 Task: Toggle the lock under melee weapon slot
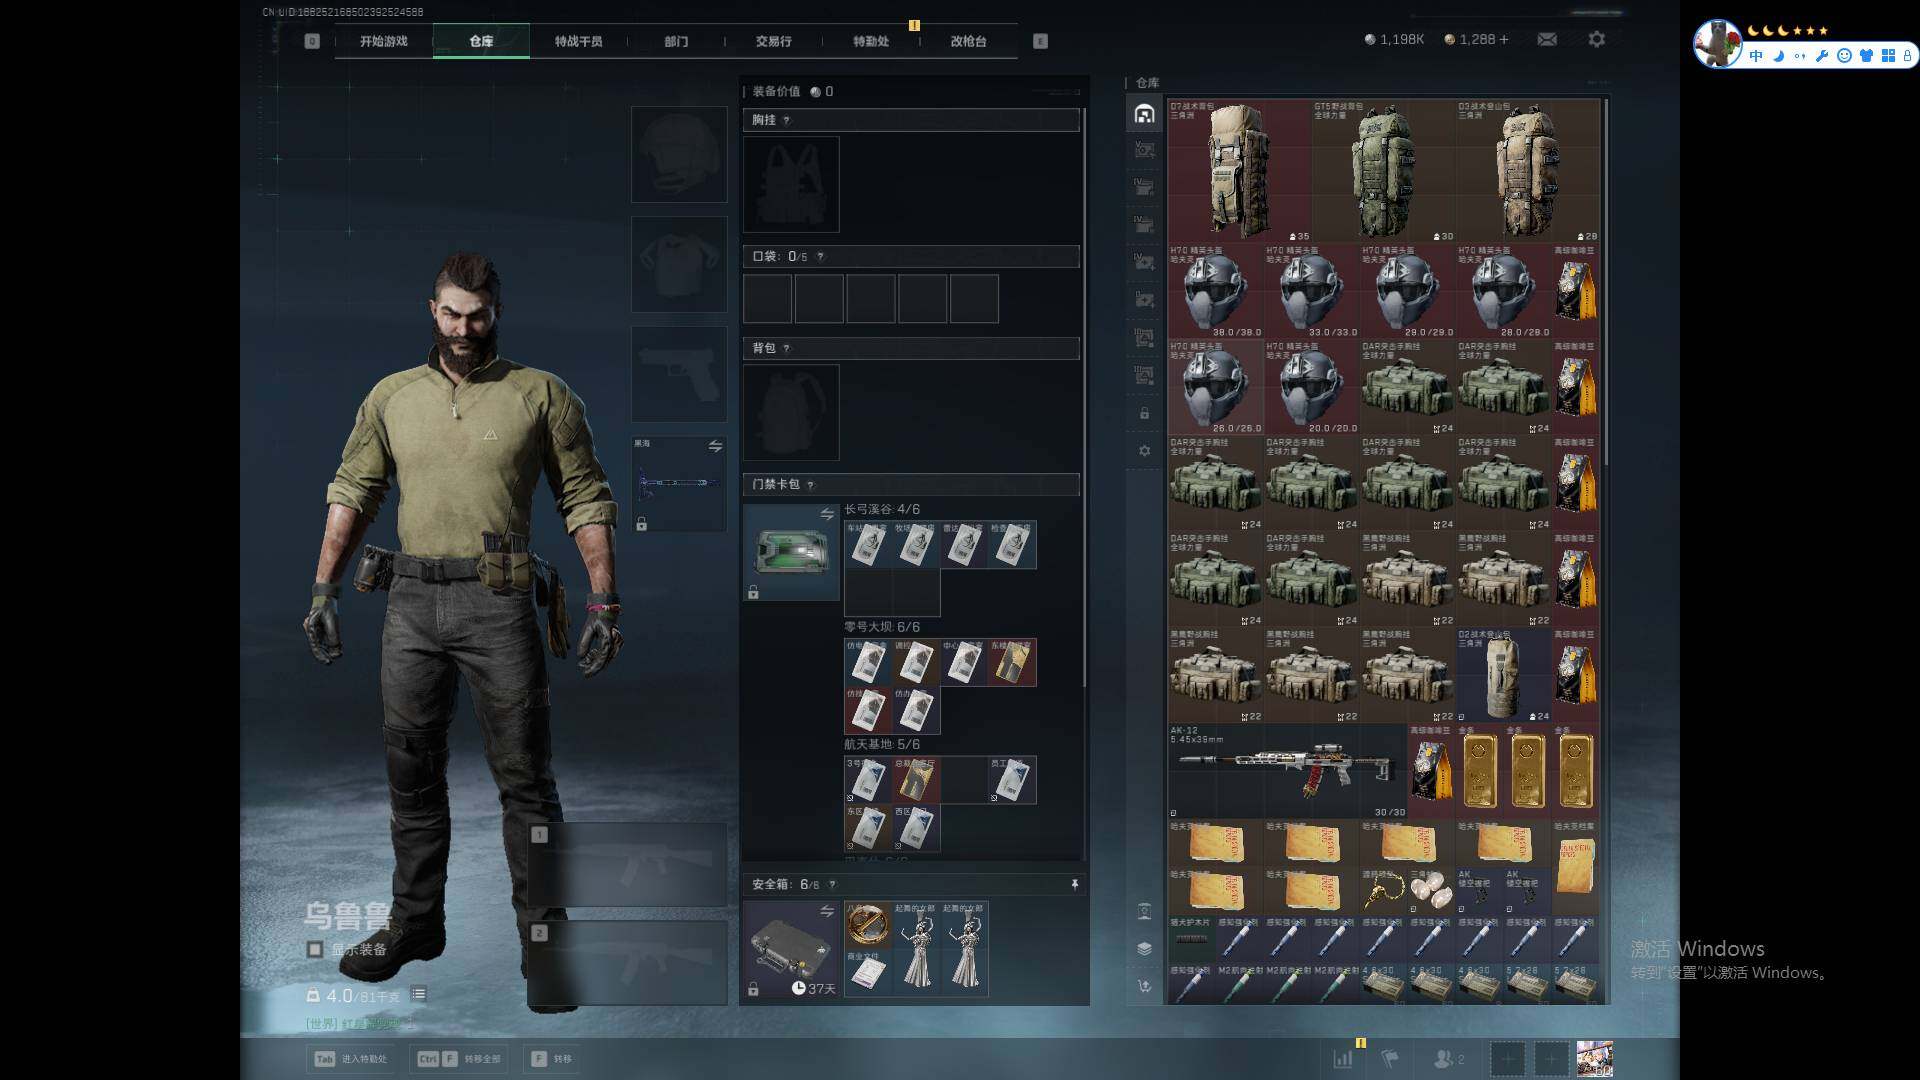641,524
